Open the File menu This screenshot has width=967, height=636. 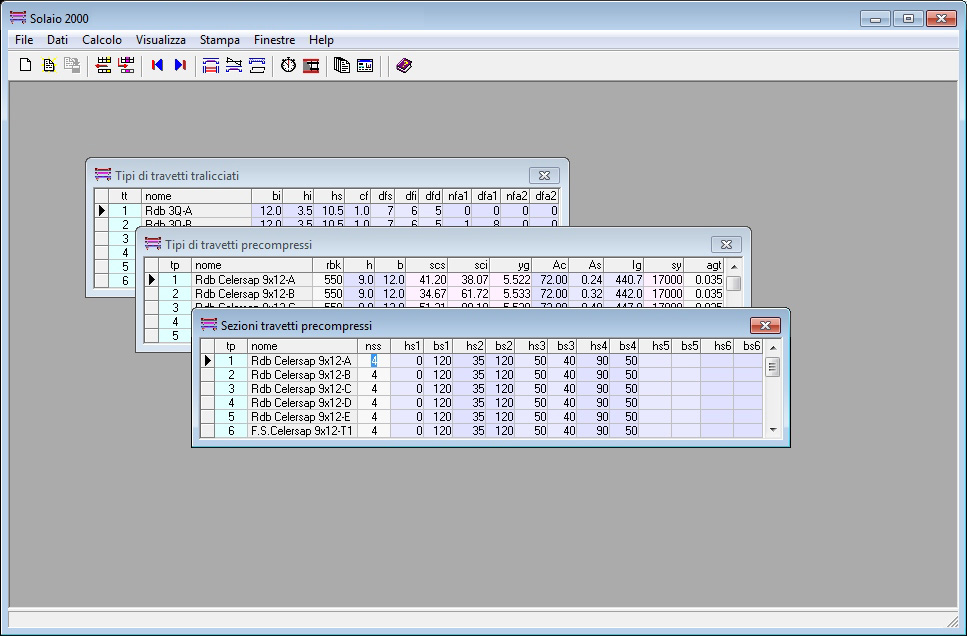pos(24,39)
